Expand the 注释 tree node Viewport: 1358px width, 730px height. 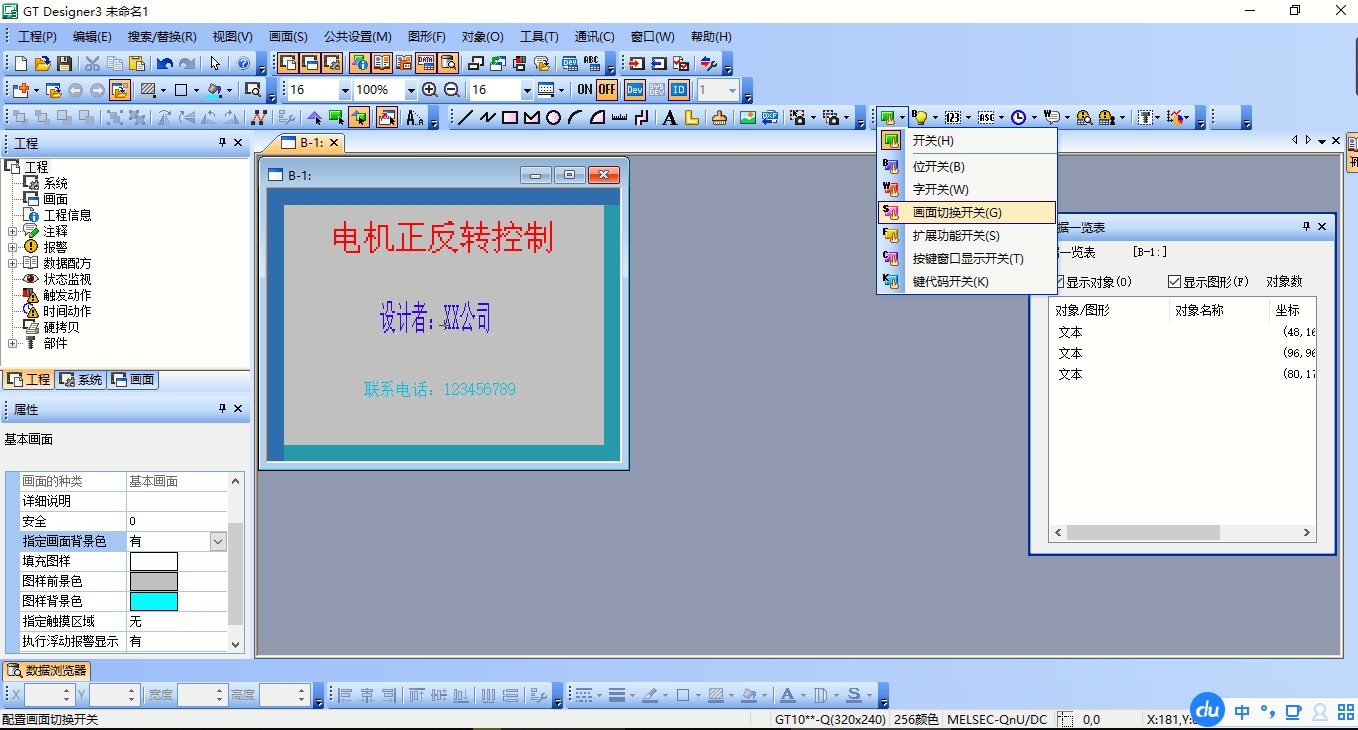12,231
